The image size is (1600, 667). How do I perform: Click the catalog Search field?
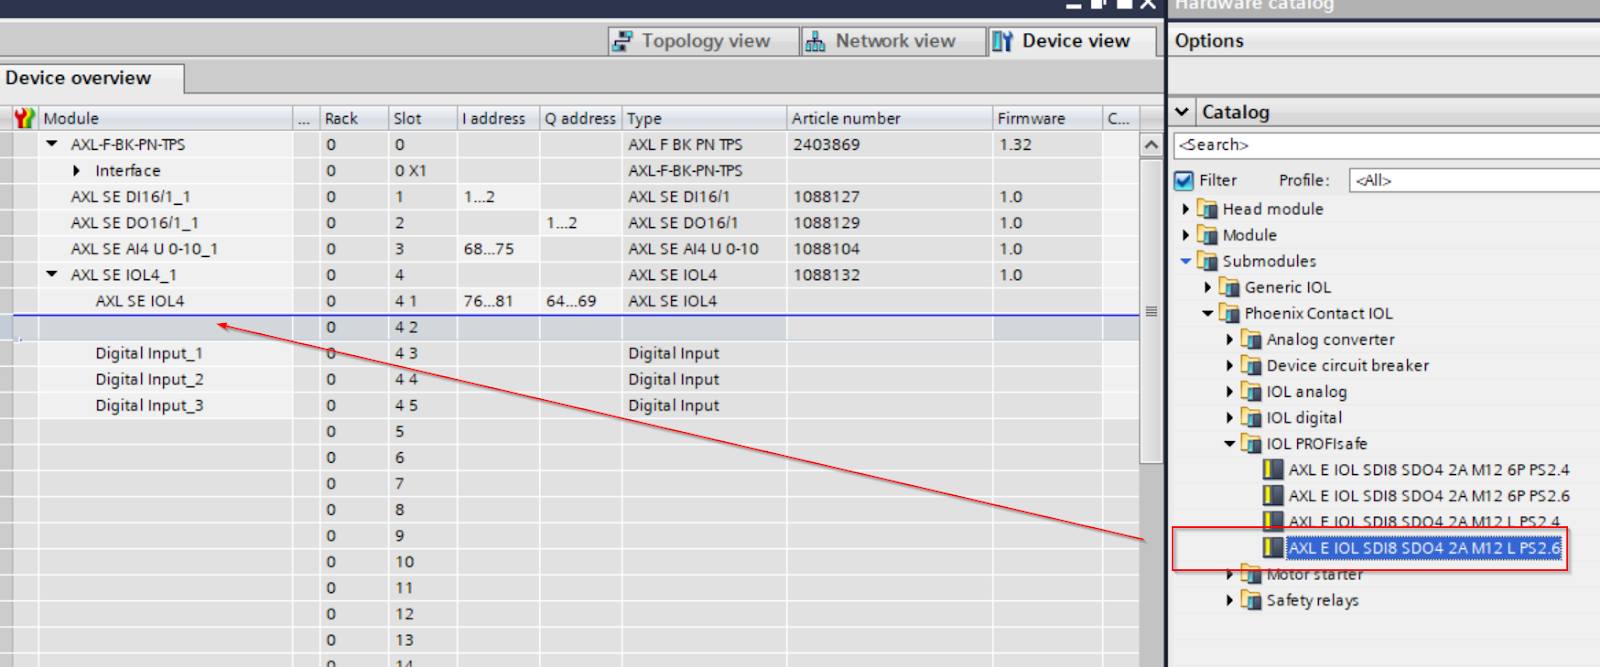coord(1387,145)
